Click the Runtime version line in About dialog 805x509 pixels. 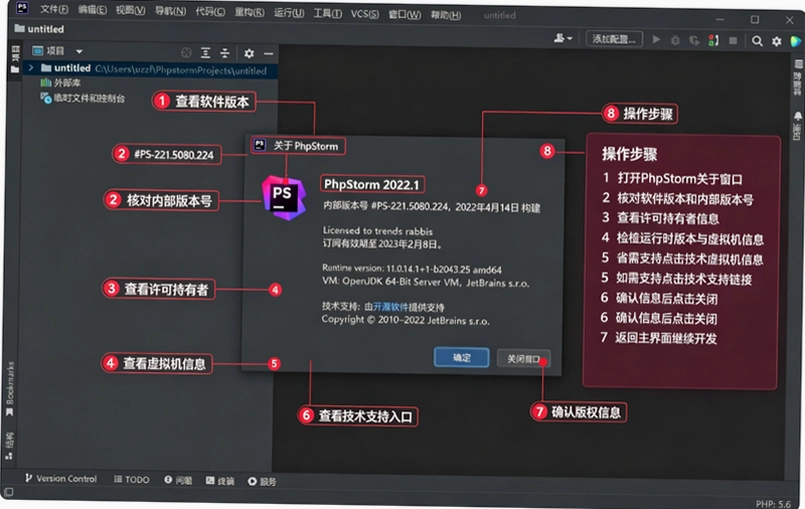[x=412, y=269]
